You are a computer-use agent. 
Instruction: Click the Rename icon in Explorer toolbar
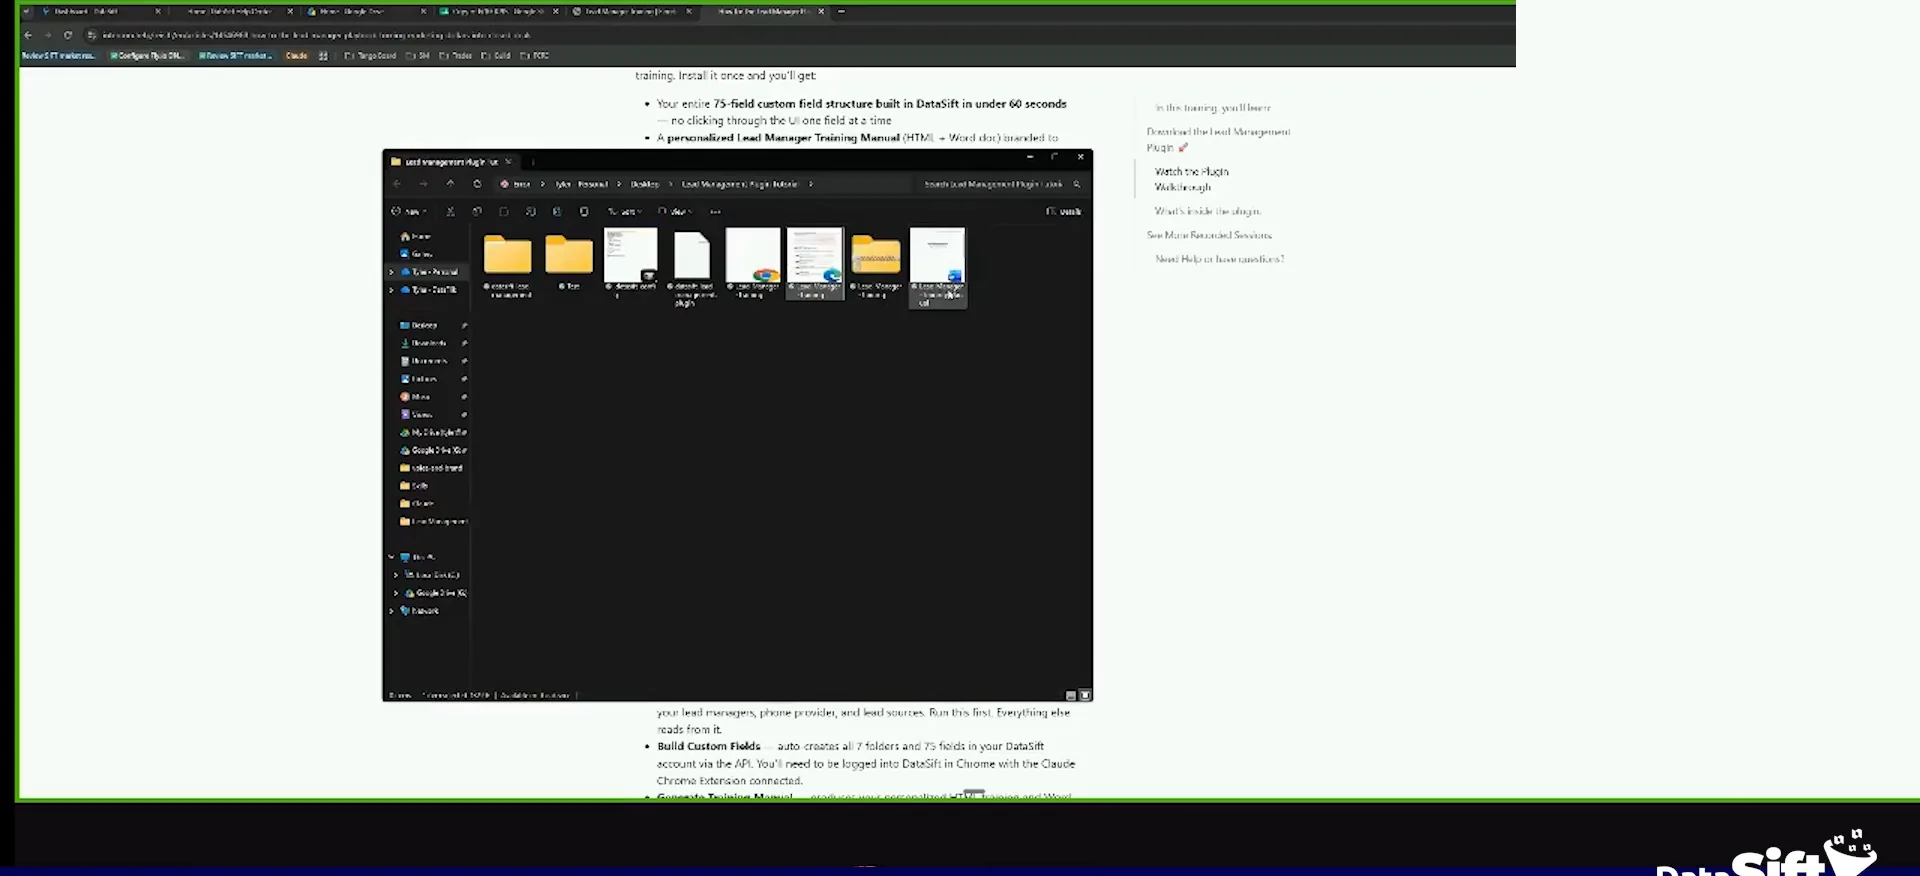(x=530, y=212)
